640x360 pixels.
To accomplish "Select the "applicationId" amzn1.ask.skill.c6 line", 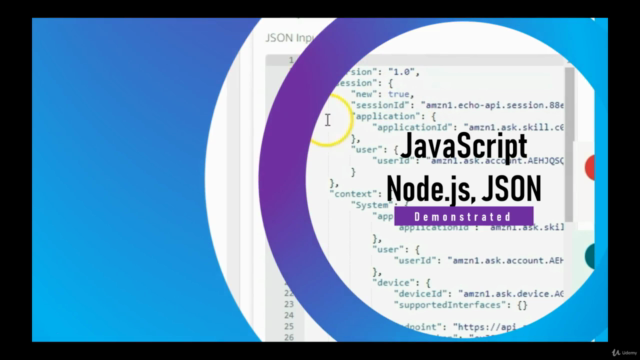I will [x=468, y=127].
